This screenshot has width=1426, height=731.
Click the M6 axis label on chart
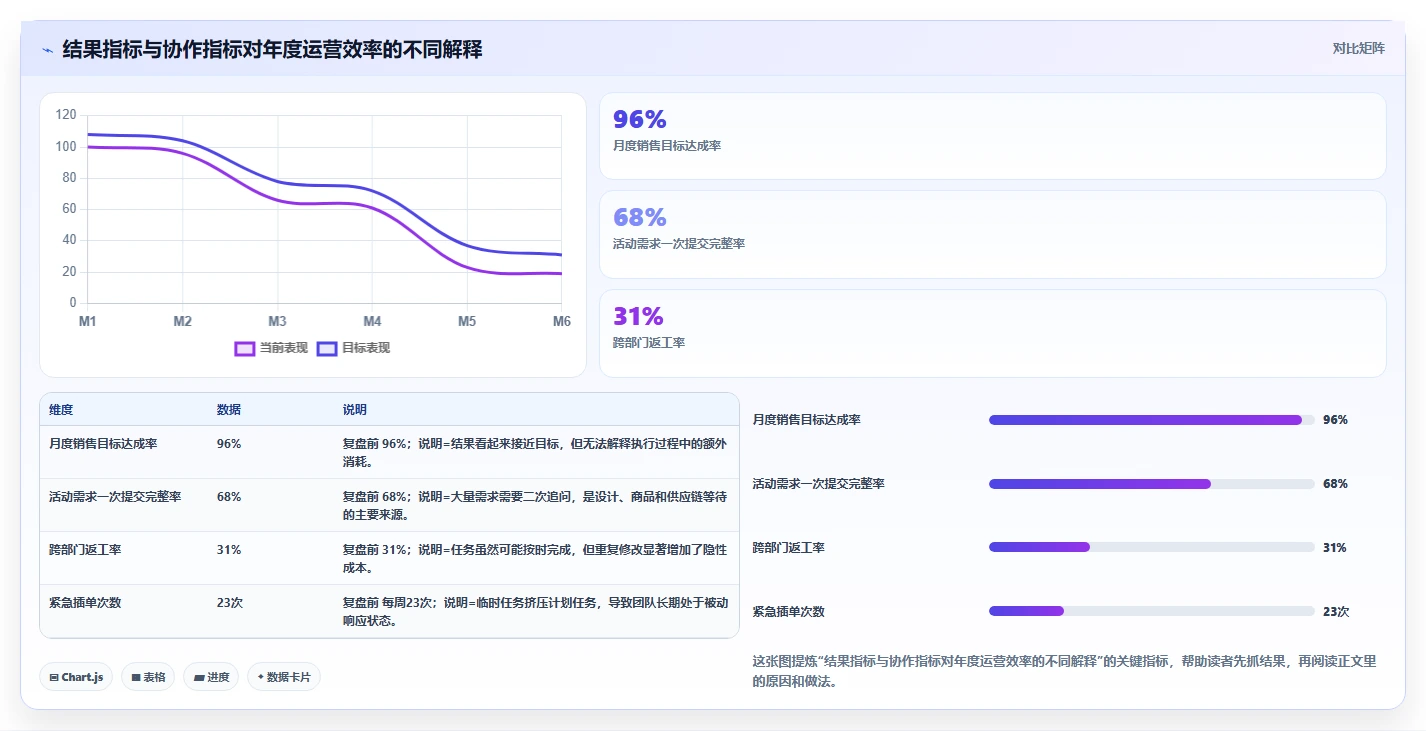click(x=562, y=321)
